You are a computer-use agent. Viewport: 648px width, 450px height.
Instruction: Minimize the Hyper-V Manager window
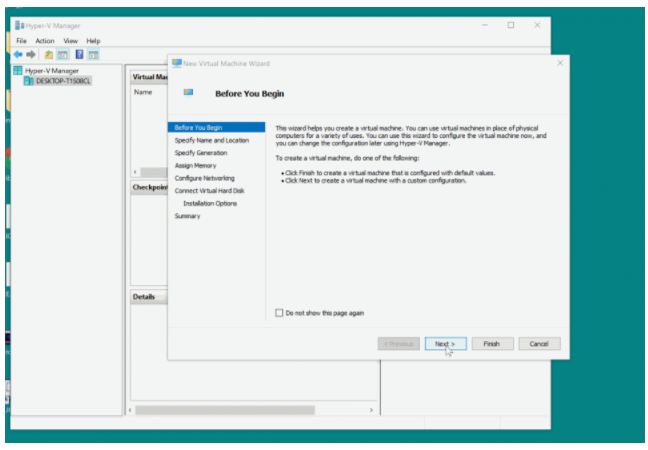coord(485,25)
